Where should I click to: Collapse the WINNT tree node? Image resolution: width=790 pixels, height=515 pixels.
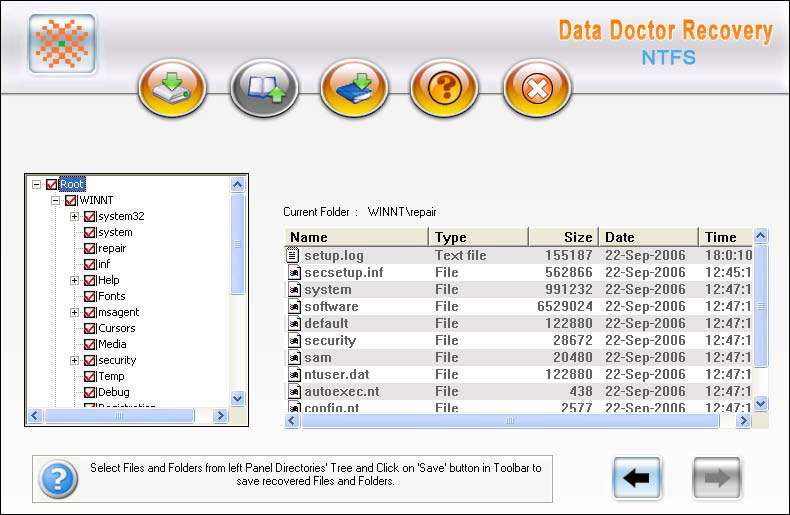coord(55,201)
